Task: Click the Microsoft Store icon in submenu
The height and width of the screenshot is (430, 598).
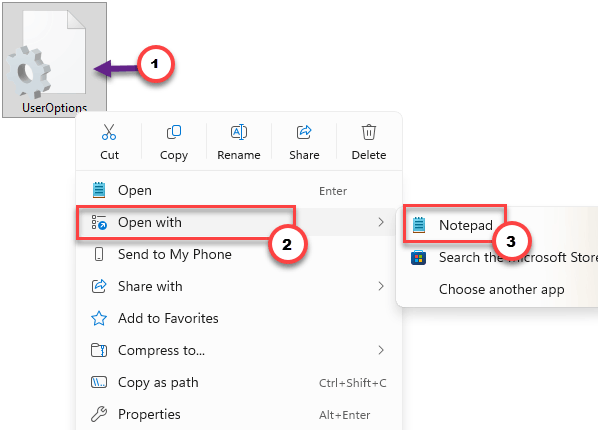Action: 418,258
